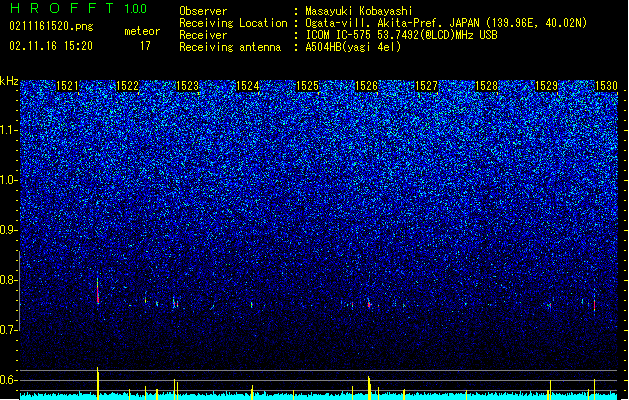
Task: Click the antenna value A504HB(yagi 4el)
Action: click(x=353, y=47)
